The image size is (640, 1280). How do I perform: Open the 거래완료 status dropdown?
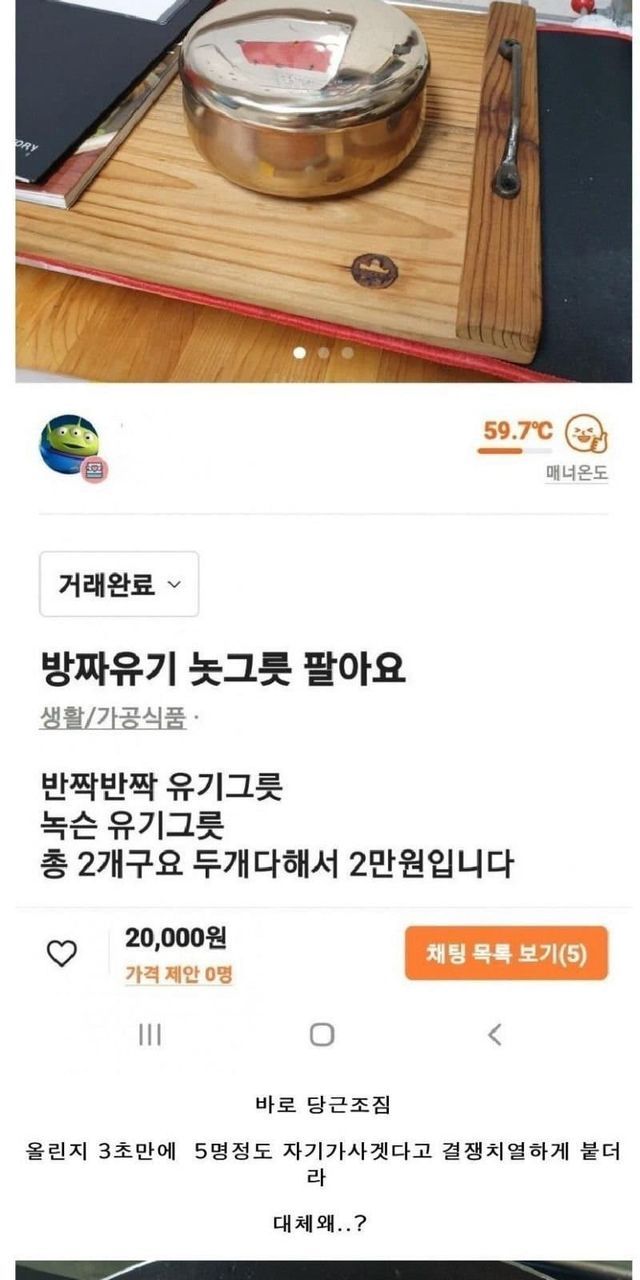pos(119,584)
